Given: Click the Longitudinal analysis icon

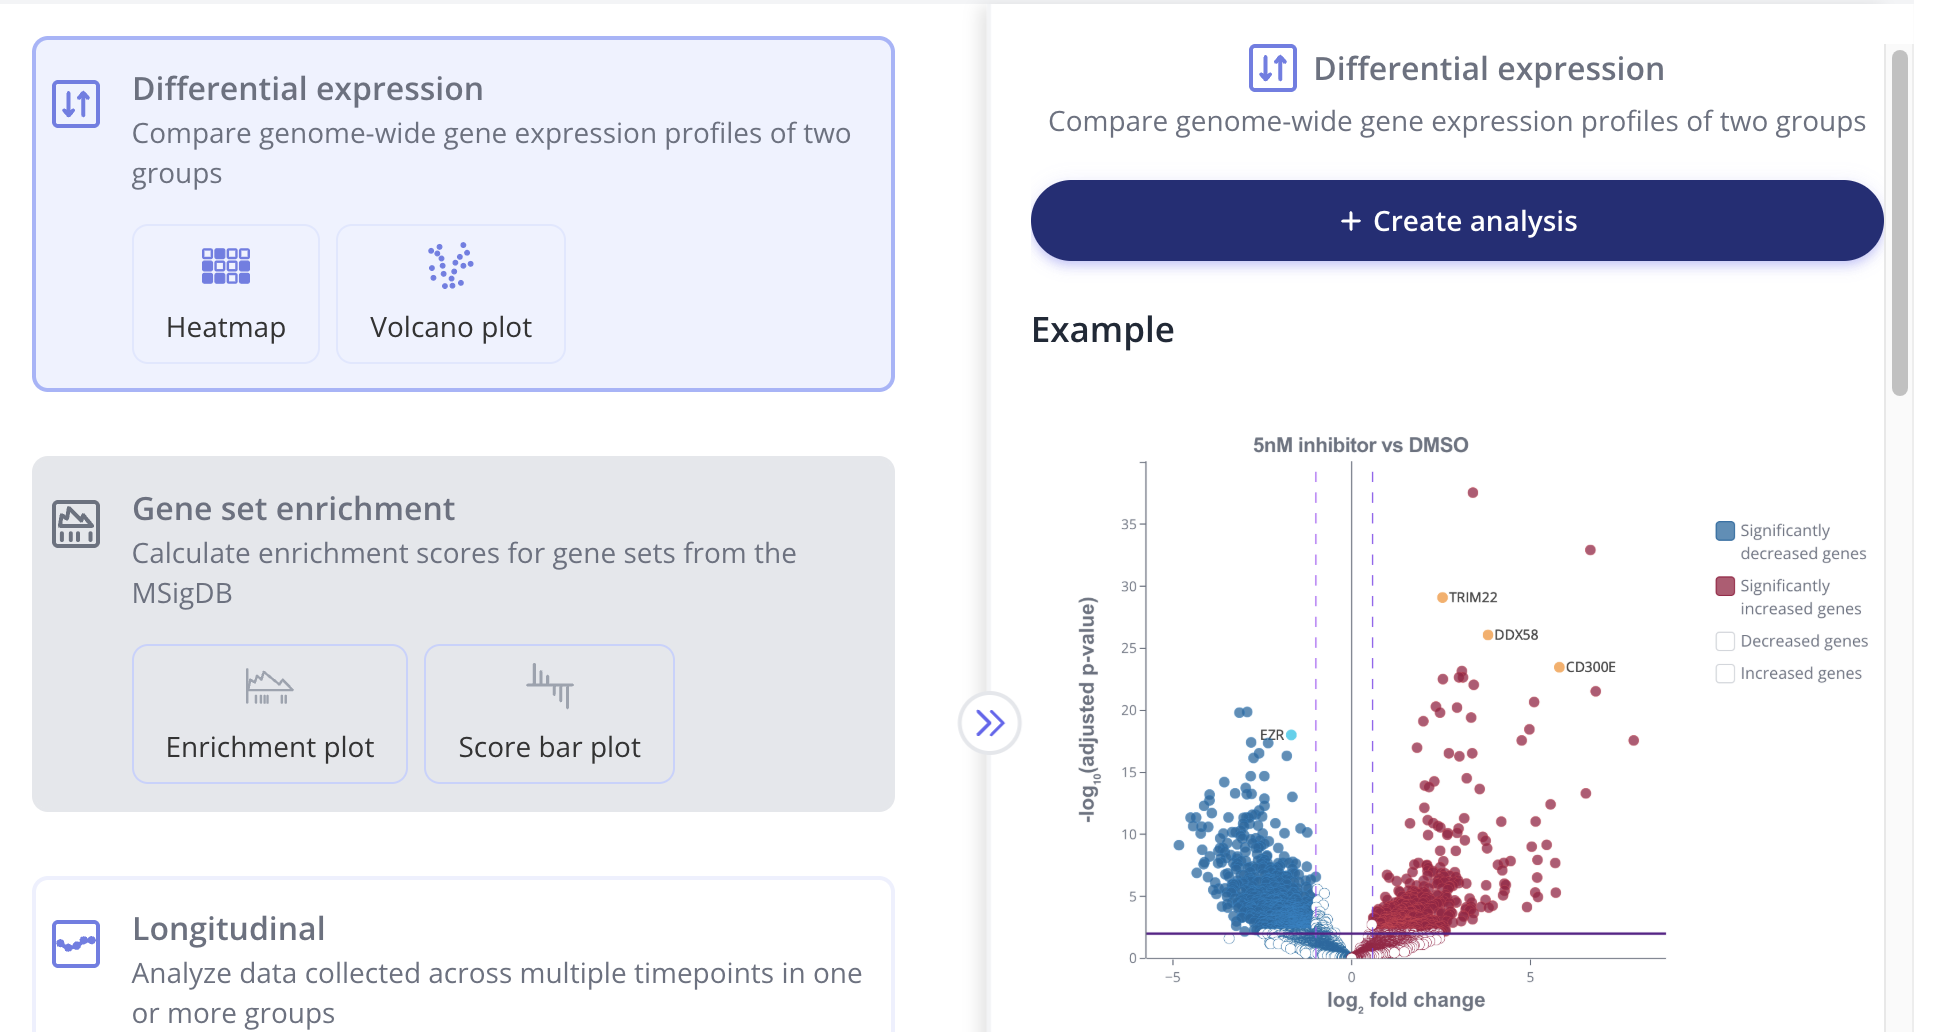Looking at the screenshot, I should point(76,943).
